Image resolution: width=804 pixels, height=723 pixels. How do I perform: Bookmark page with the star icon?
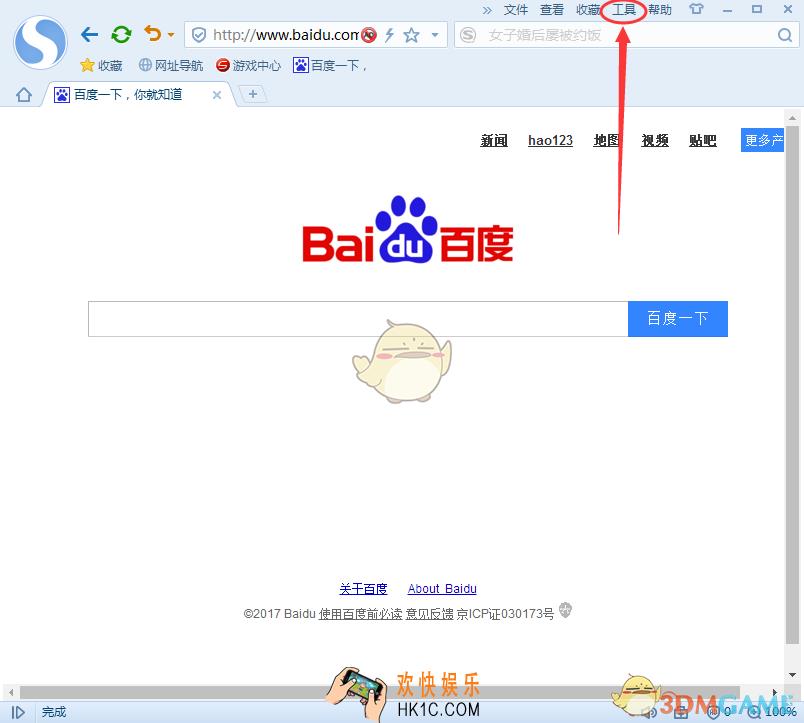tap(411, 35)
